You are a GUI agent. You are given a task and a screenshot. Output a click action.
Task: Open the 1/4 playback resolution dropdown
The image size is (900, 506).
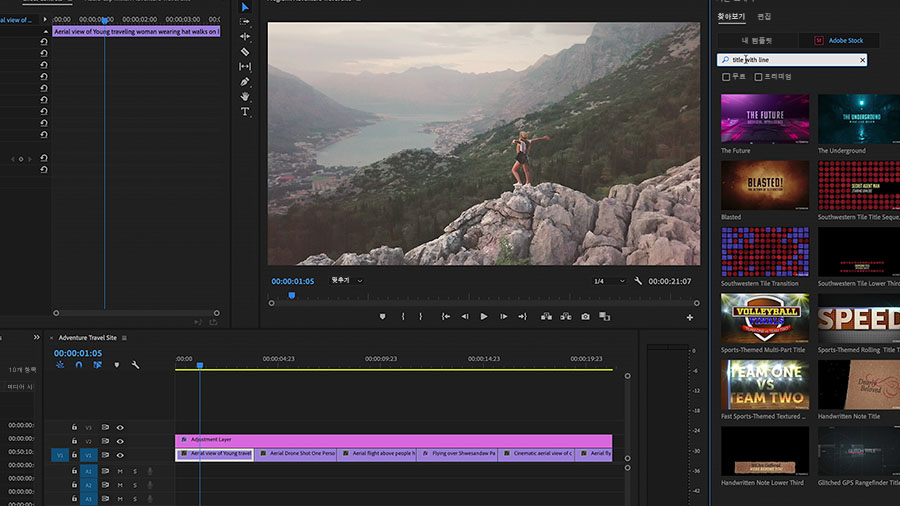coord(608,281)
